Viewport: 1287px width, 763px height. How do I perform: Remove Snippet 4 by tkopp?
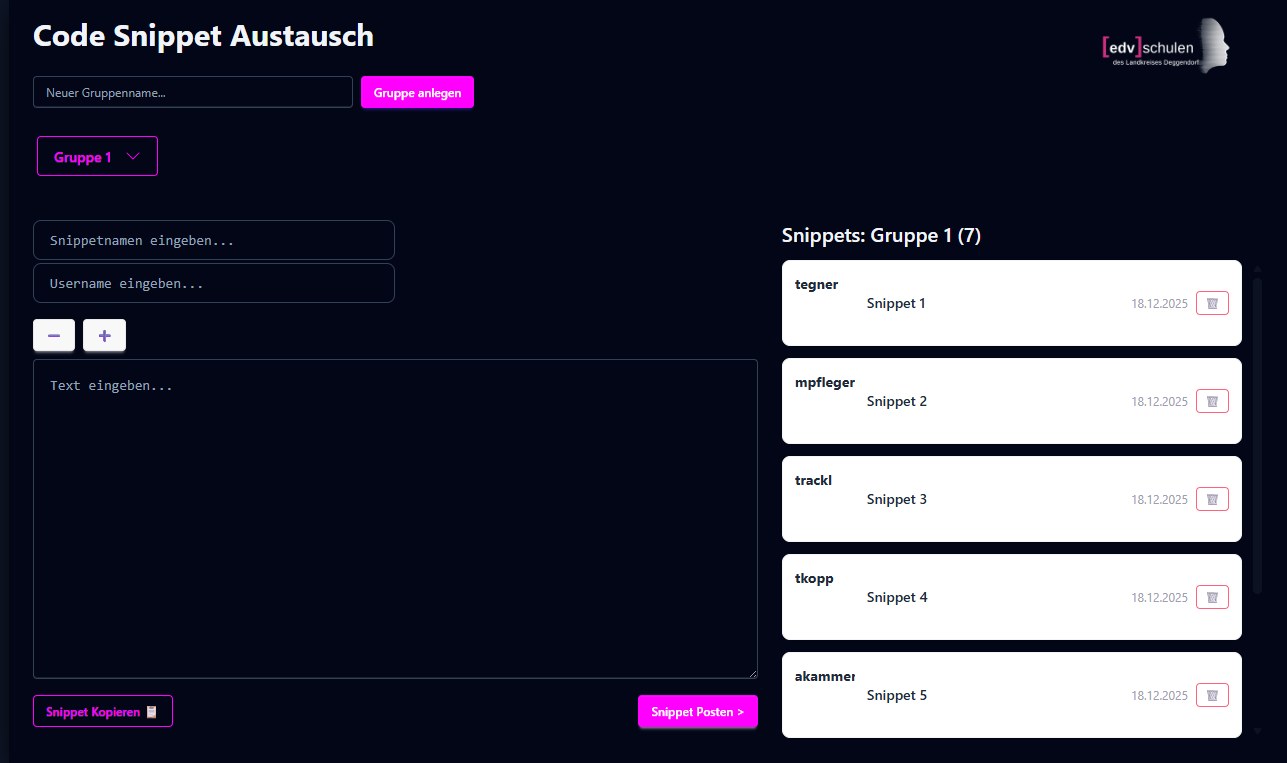pos(1212,597)
